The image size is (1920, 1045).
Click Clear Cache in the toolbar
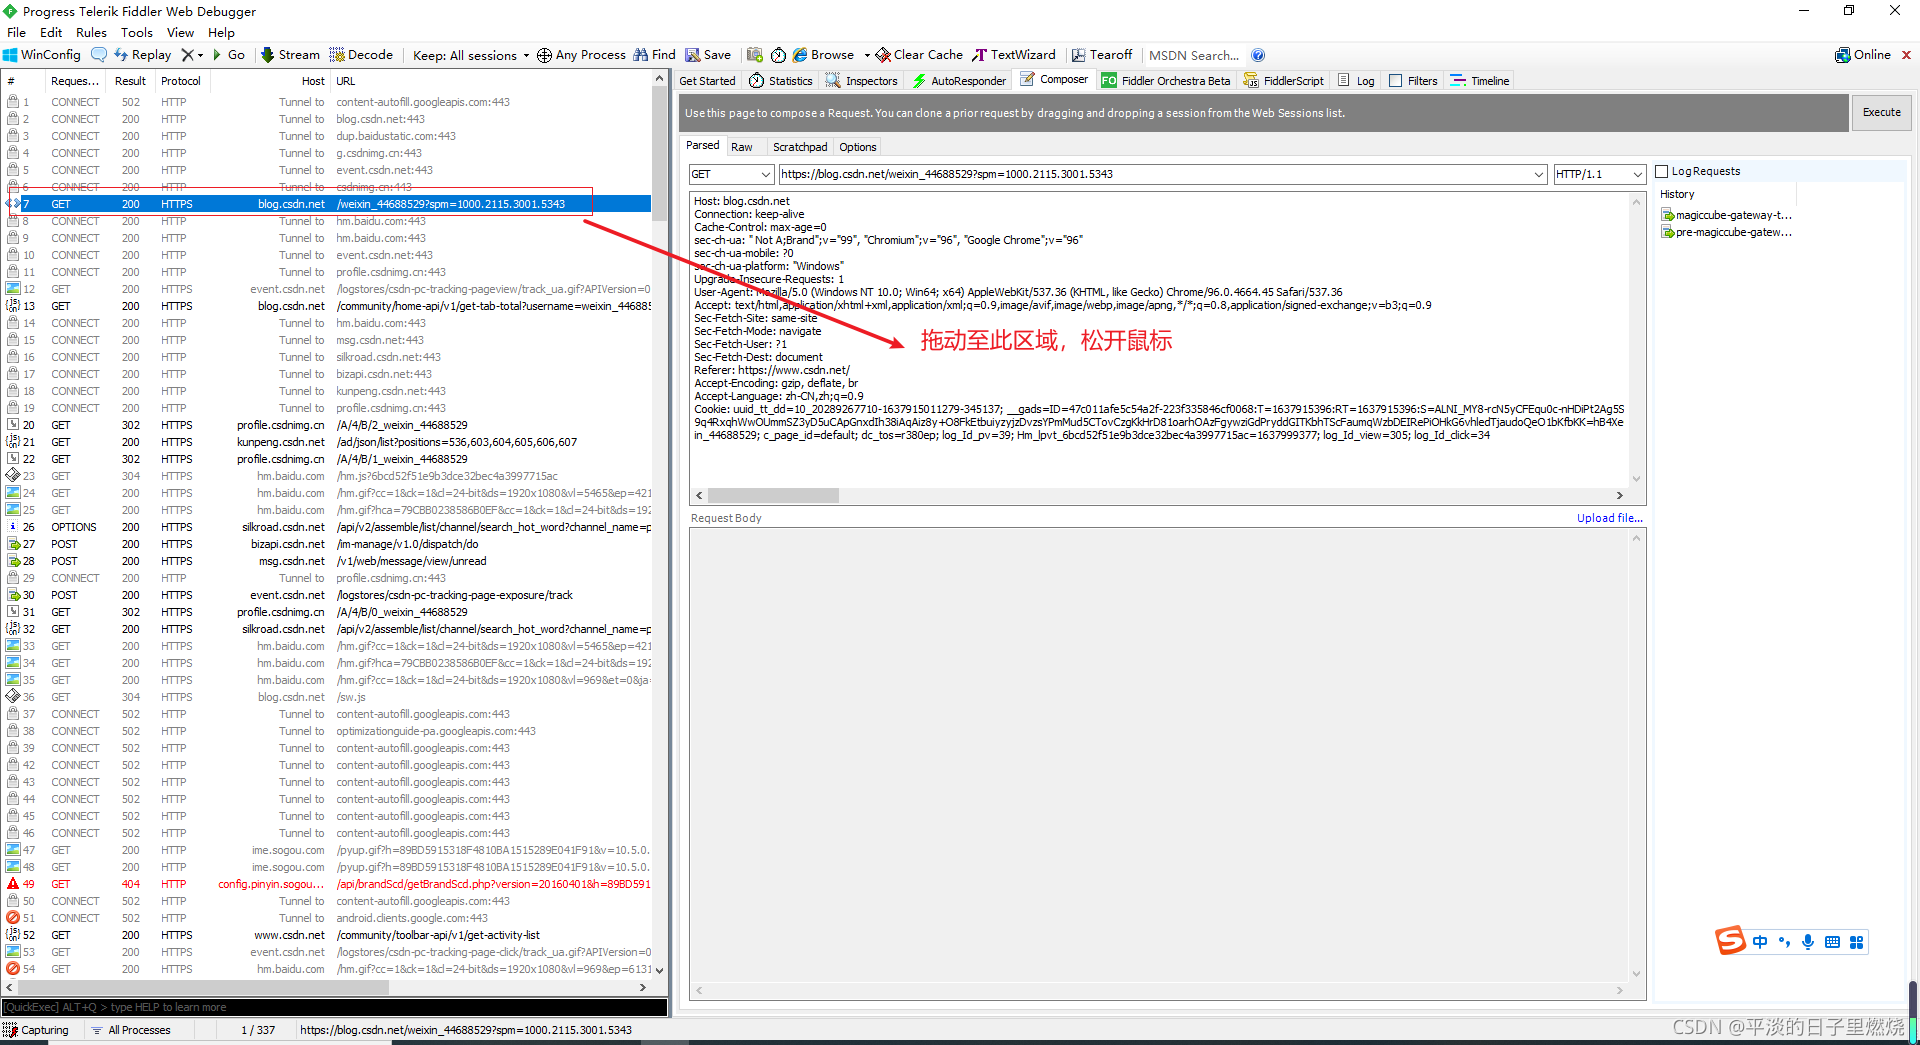[x=919, y=55]
